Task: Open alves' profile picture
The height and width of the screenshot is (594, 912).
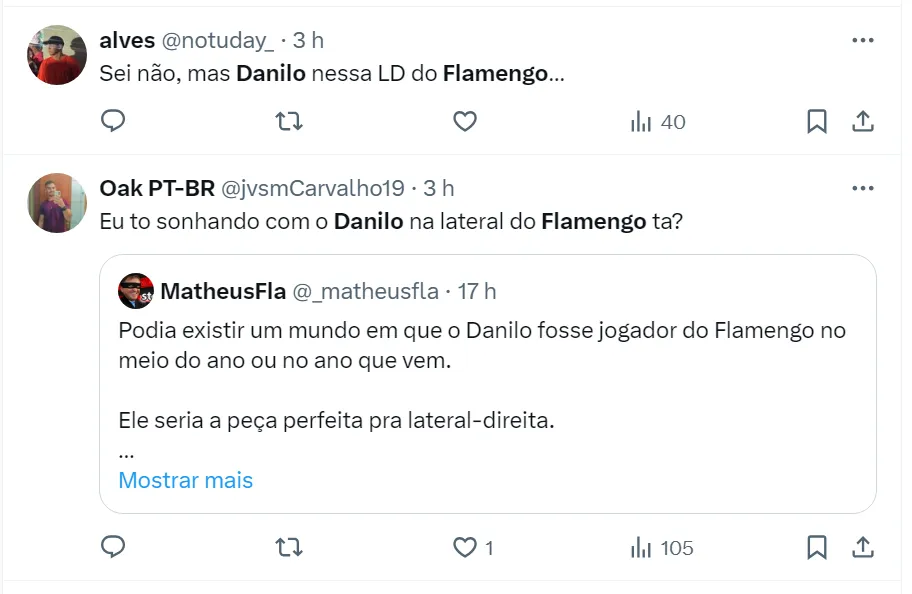Action: tap(57, 55)
